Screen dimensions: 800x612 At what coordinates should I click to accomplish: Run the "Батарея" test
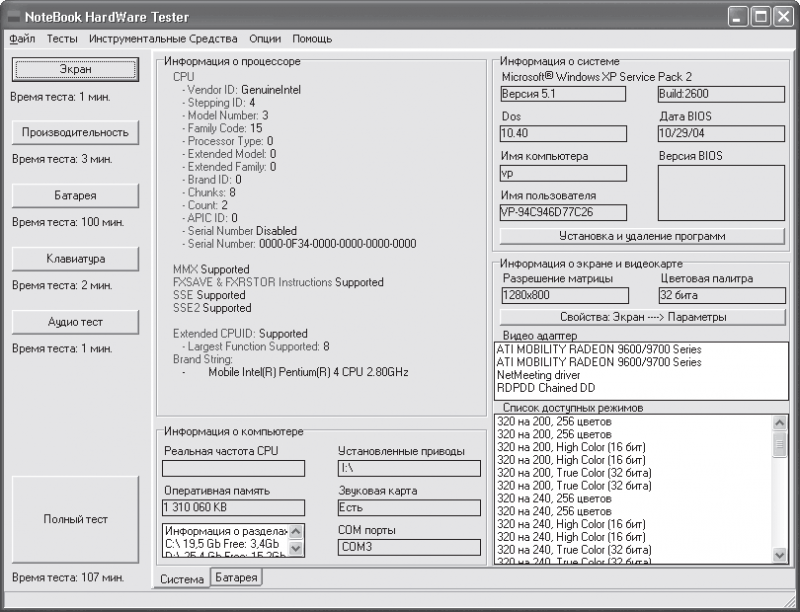point(75,195)
